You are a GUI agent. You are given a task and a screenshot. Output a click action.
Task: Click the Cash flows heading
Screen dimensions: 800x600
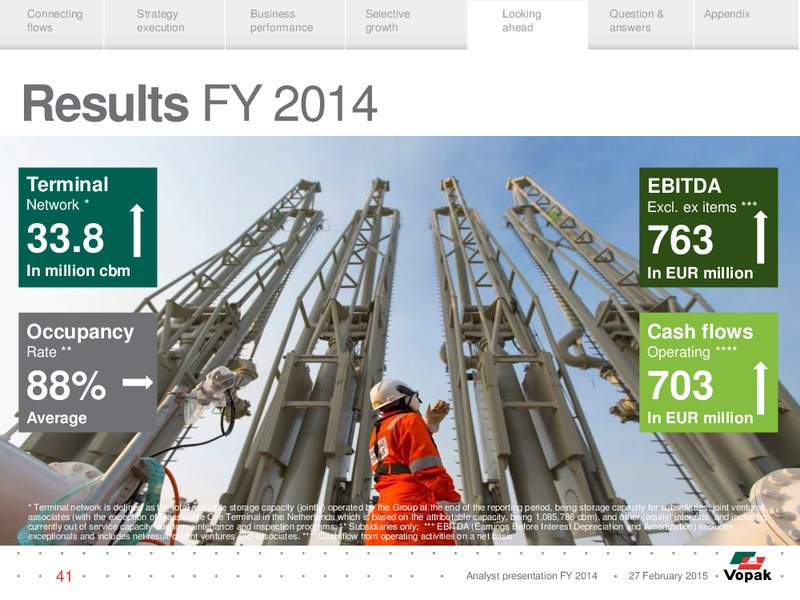(x=700, y=332)
